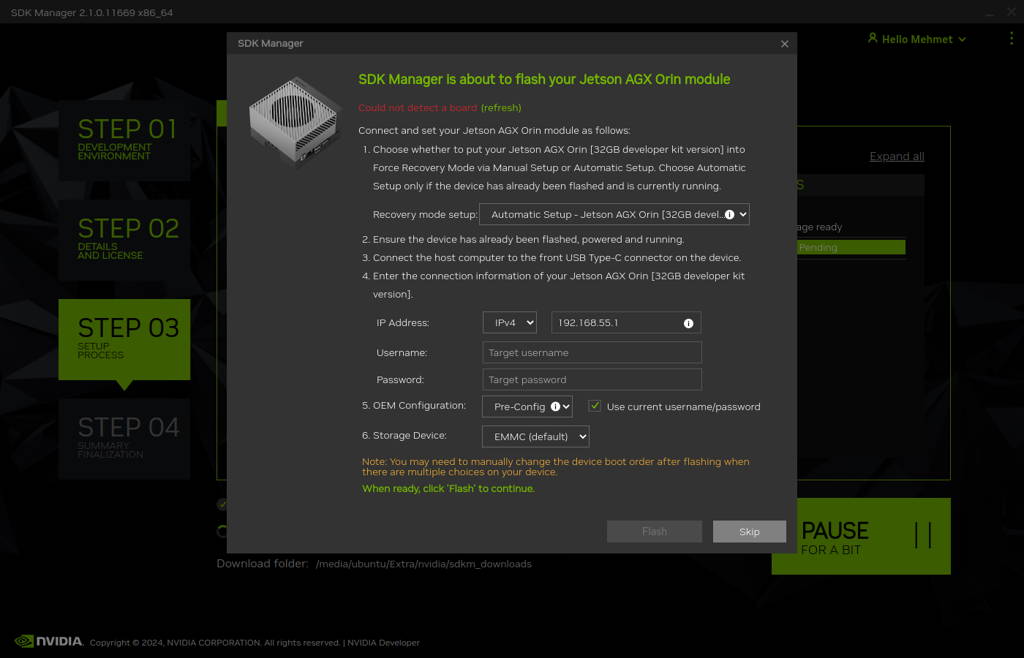This screenshot has height=658, width=1024.
Task: Click the info icon in Recovery mode setup
Action: point(729,214)
